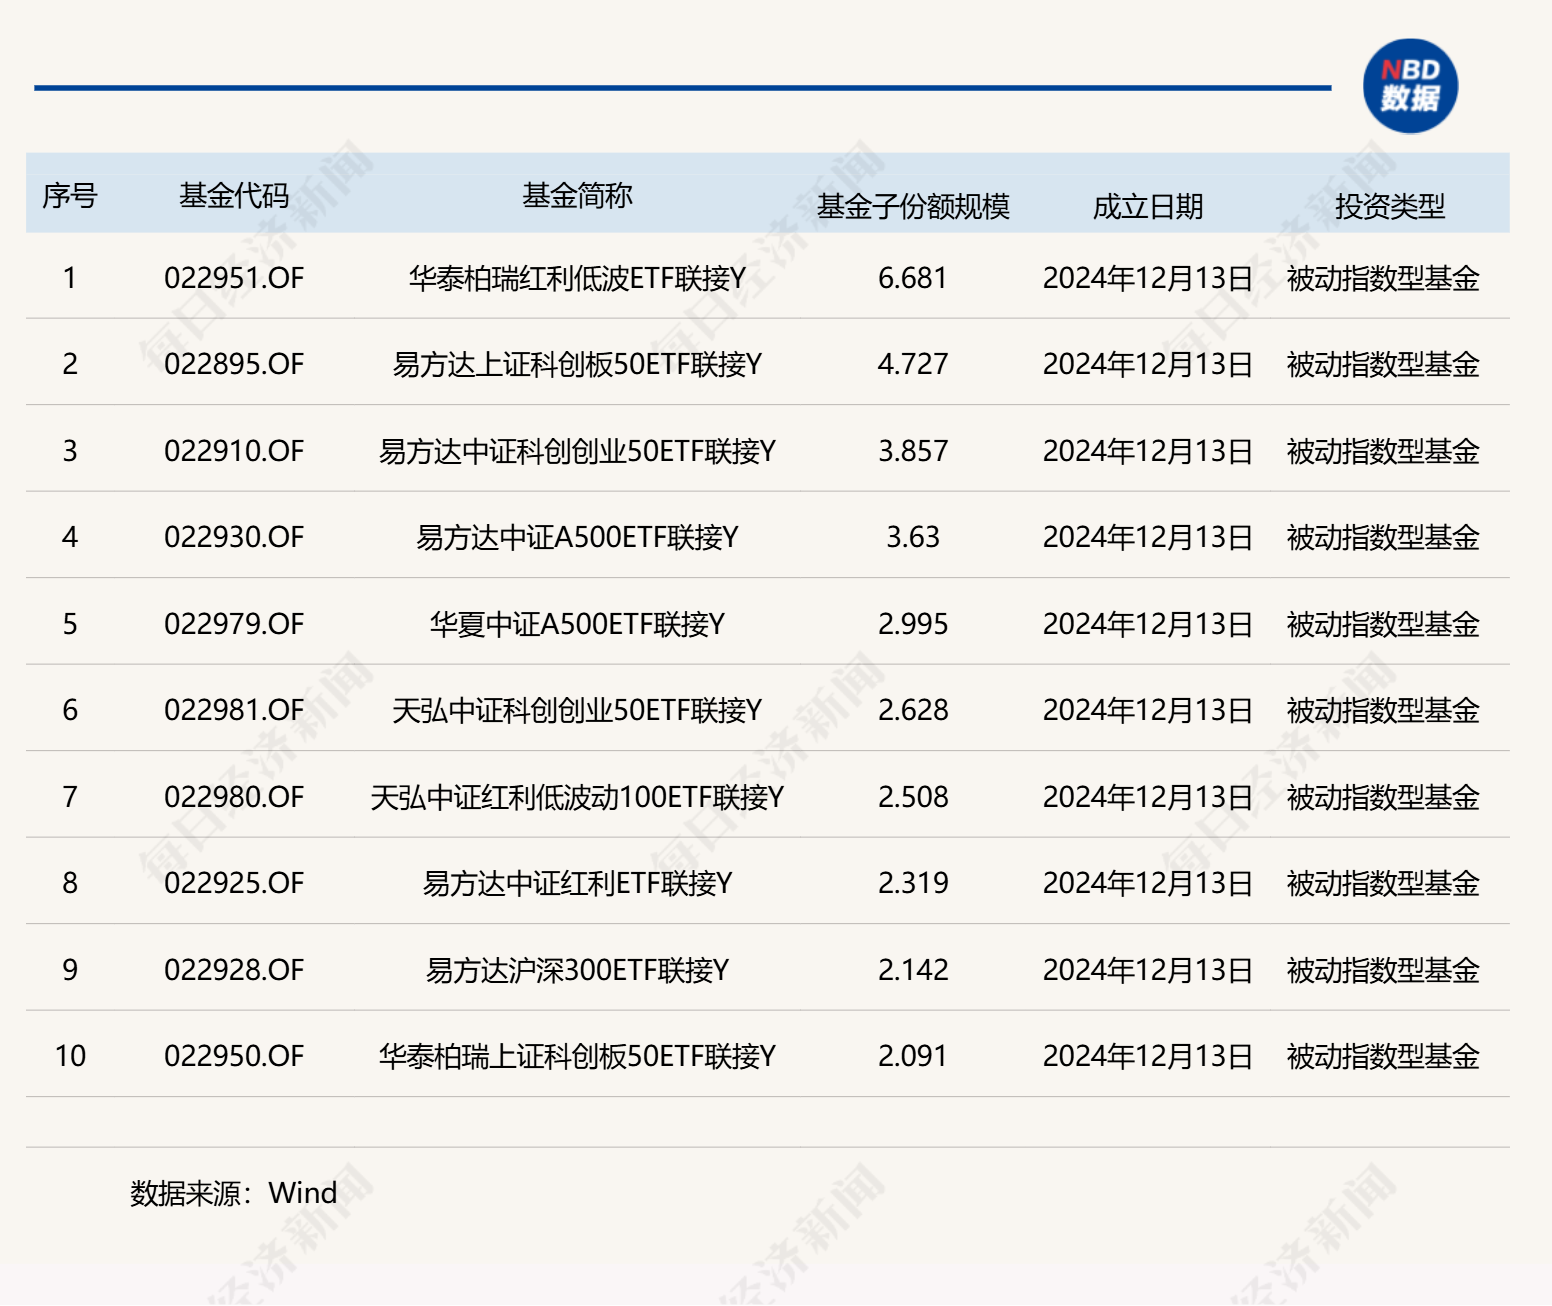Select the 序号 column header

coord(70,195)
